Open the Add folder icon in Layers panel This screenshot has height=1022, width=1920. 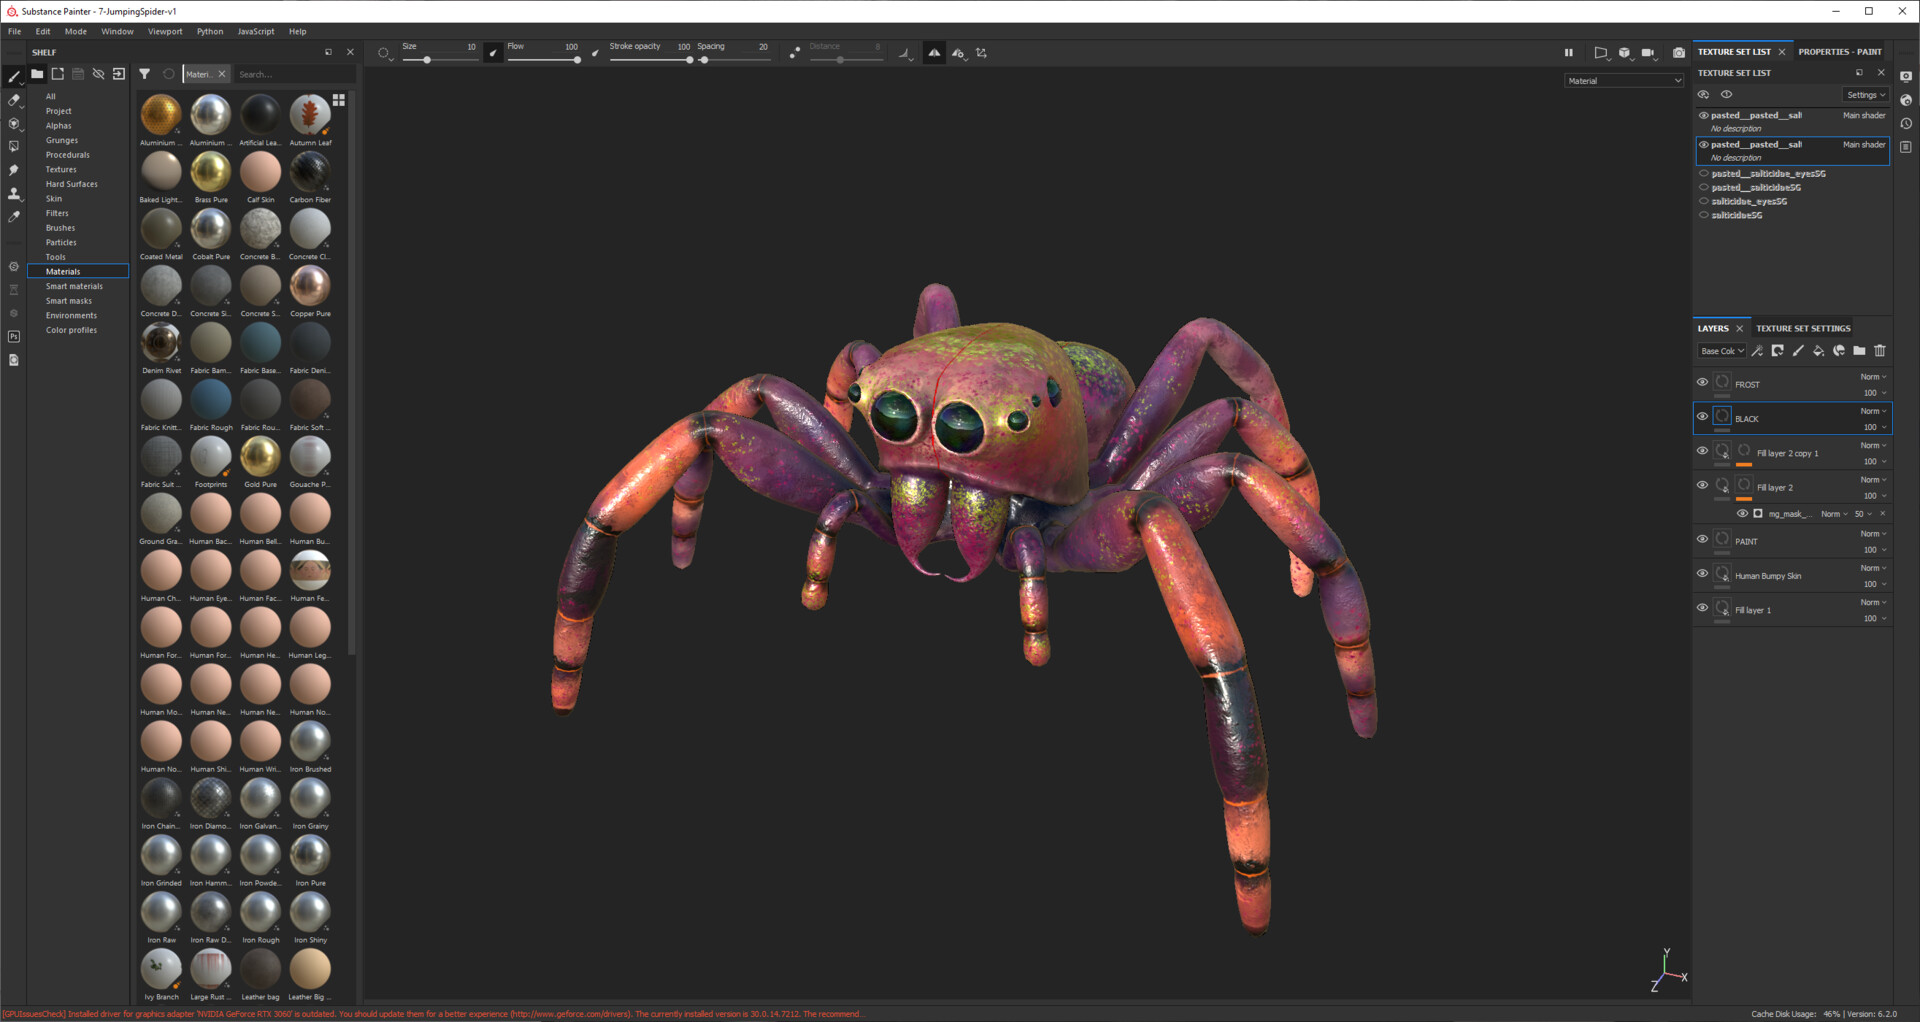tap(1859, 351)
